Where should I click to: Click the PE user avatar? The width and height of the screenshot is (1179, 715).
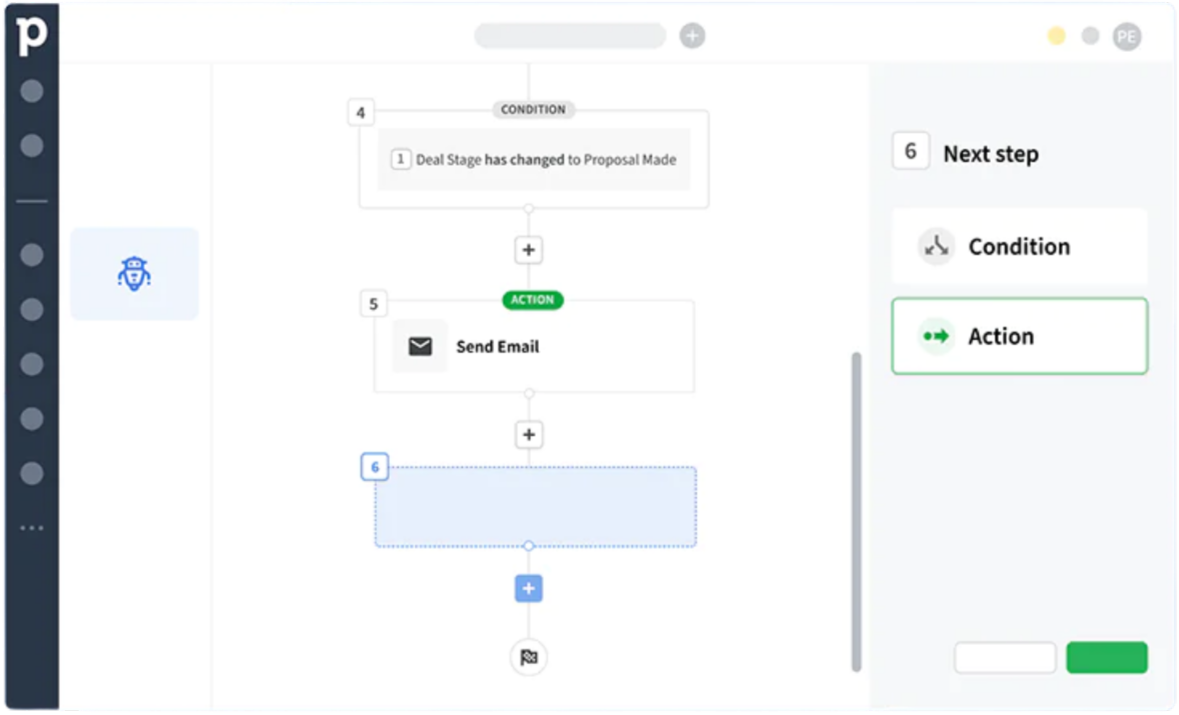(1127, 37)
